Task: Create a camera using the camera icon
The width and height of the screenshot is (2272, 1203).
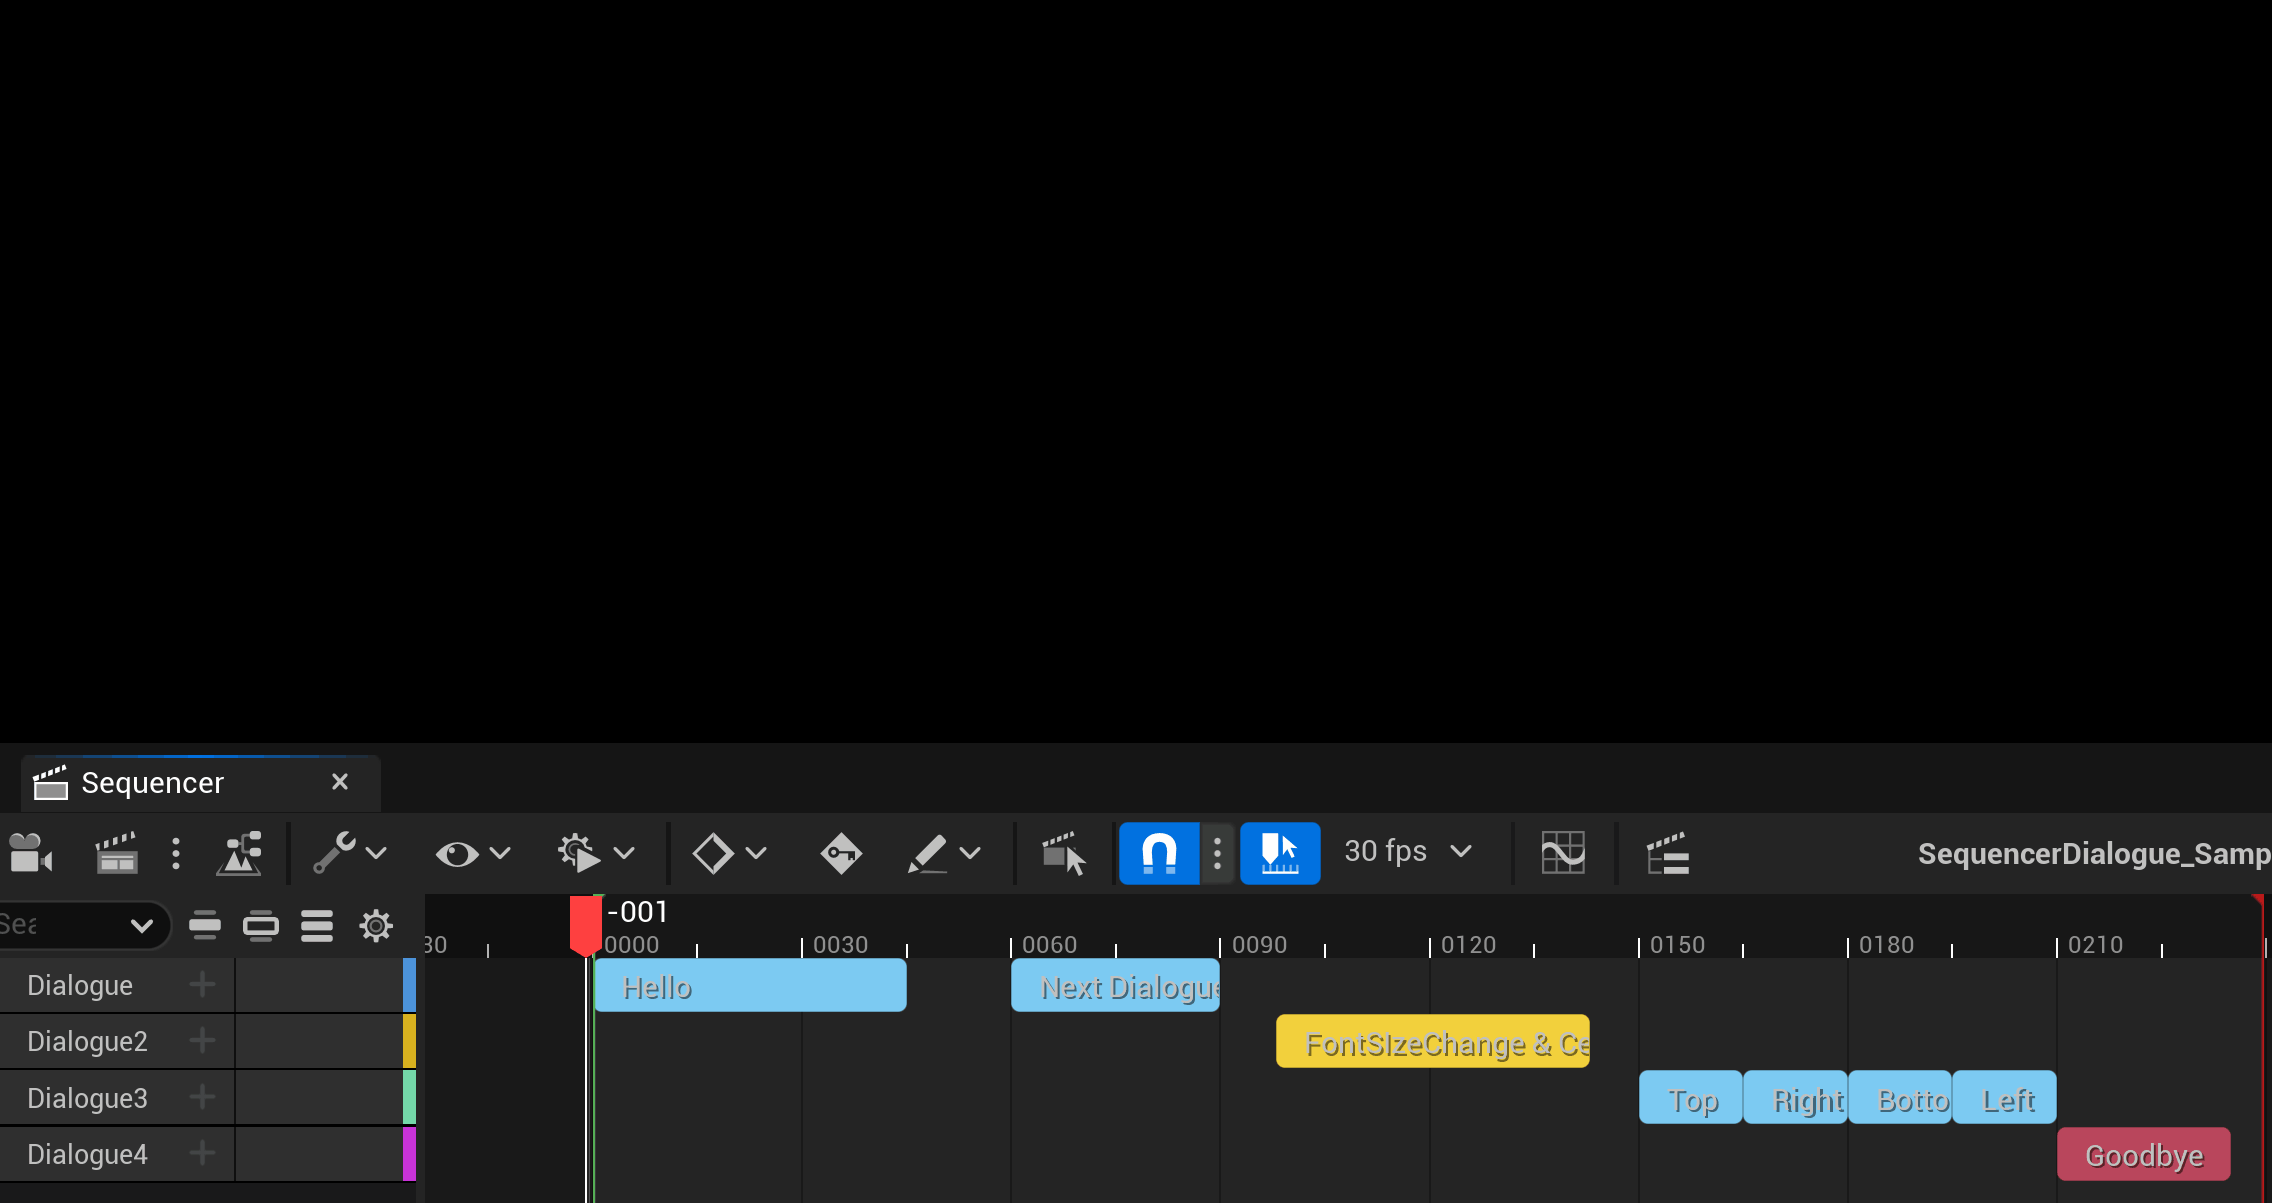Action: point(30,853)
